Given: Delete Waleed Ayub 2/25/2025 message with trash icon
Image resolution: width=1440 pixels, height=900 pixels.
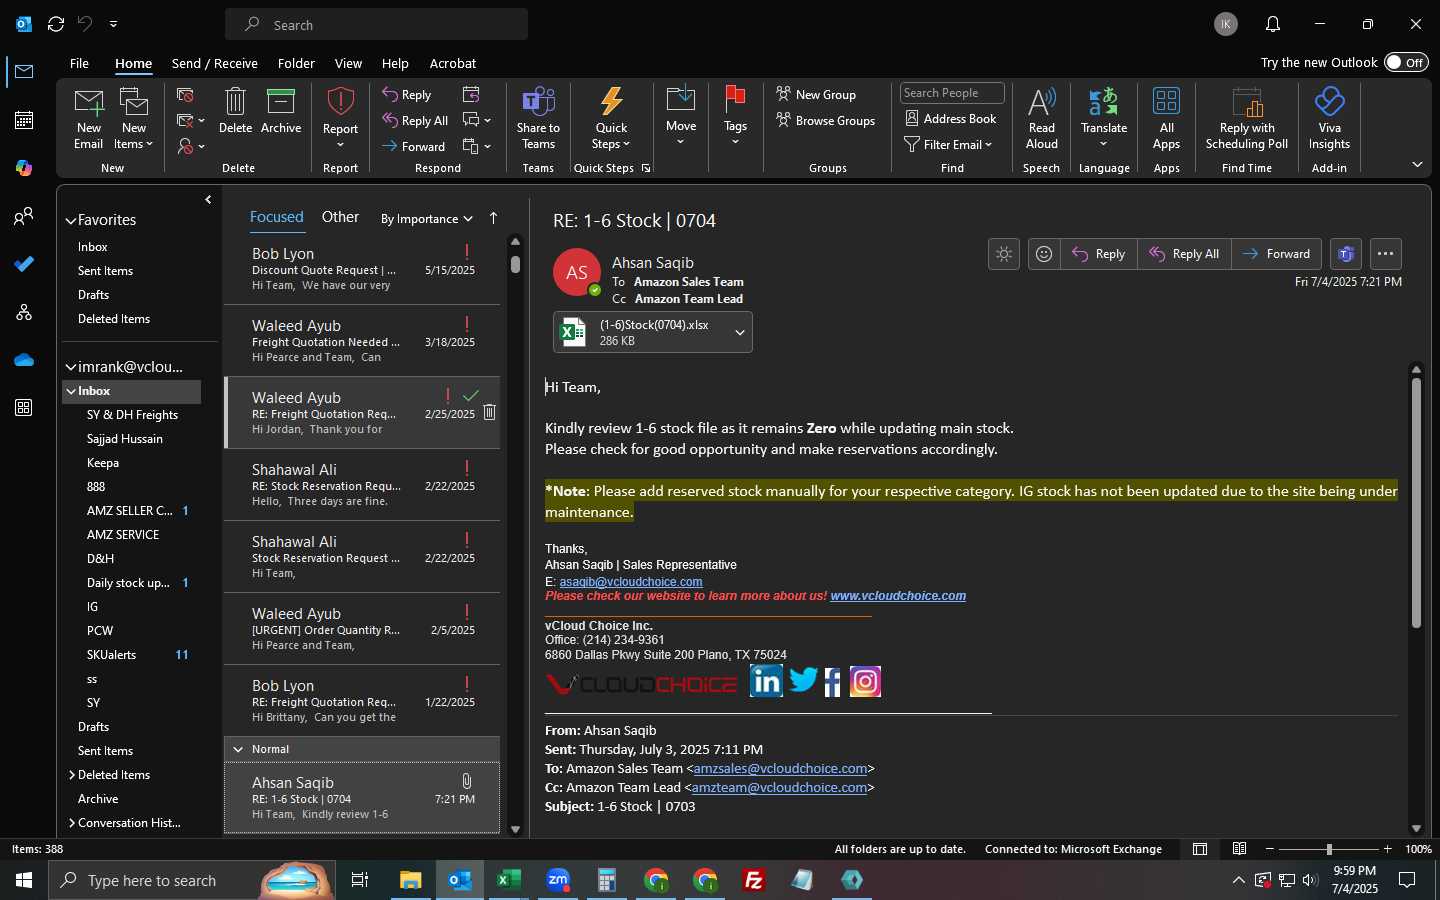Looking at the screenshot, I should tap(490, 412).
